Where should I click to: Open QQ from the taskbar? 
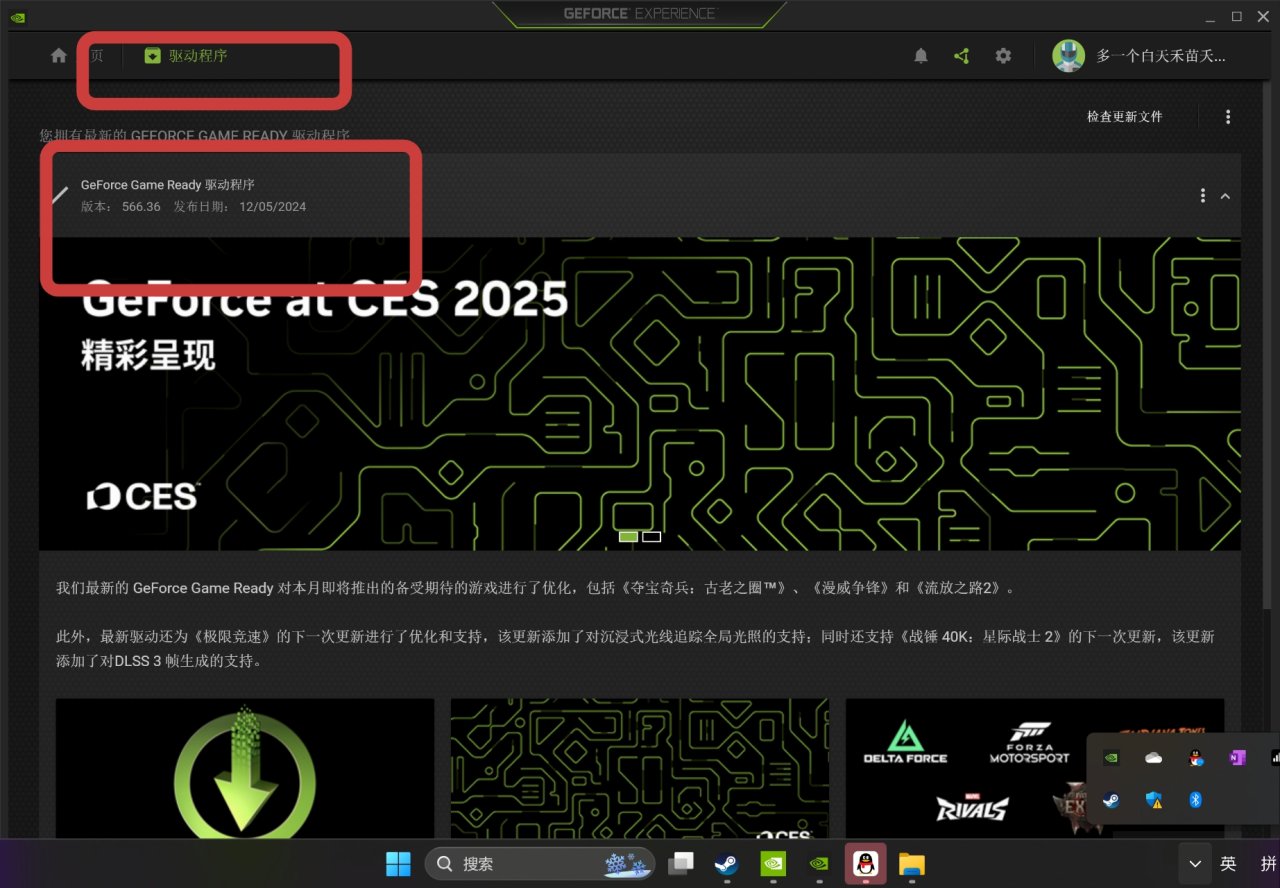865,863
